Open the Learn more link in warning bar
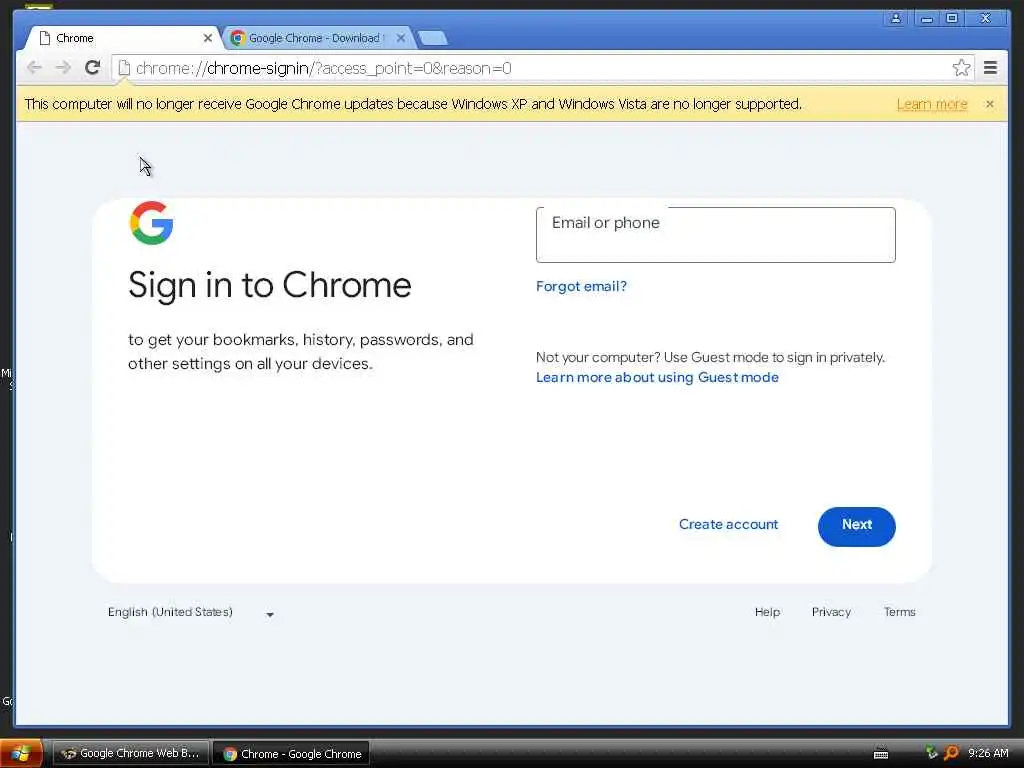Image resolution: width=1024 pixels, height=768 pixels. tap(932, 104)
